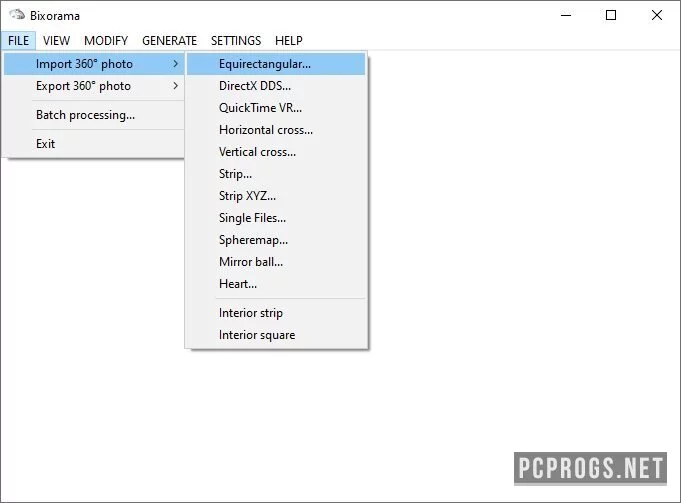Choose Mirror ball... import option
Image resolution: width=681 pixels, height=503 pixels.
(276, 262)
